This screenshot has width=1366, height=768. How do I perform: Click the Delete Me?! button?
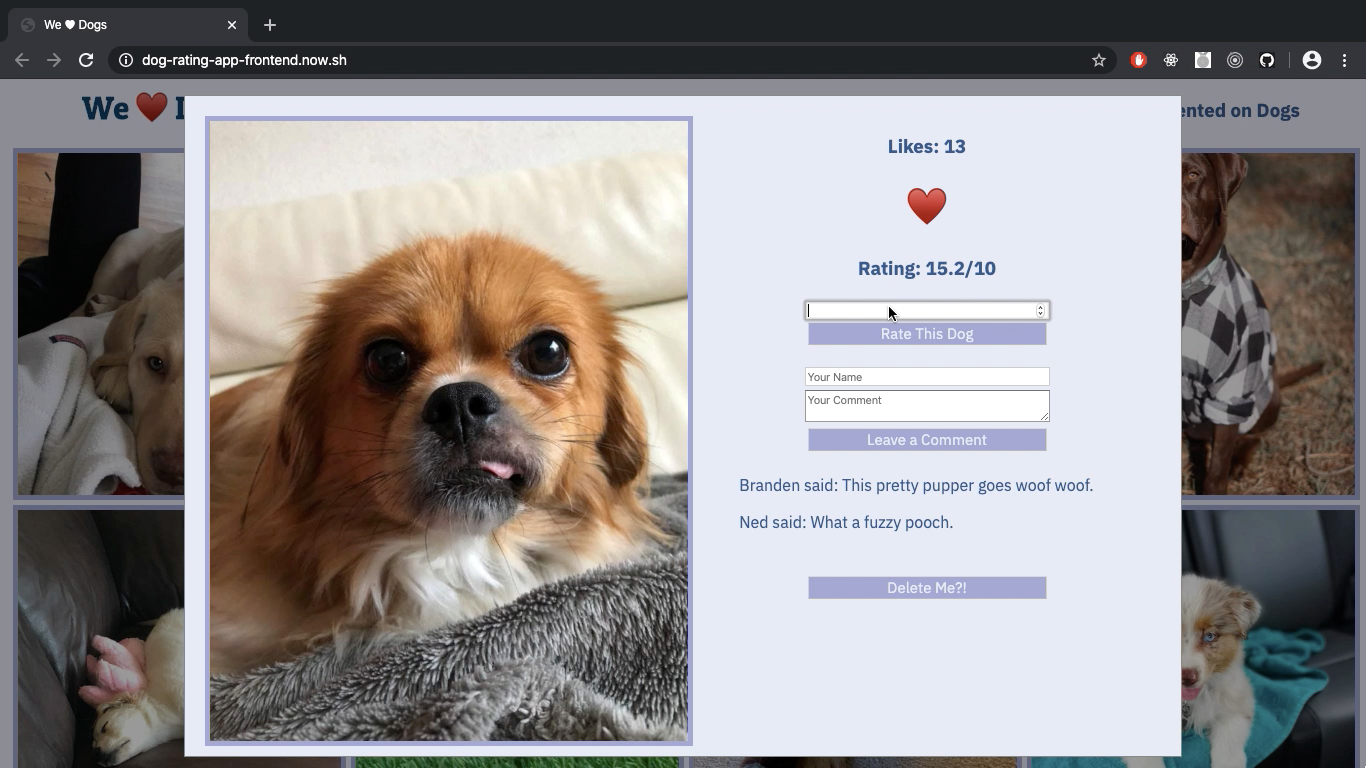927,588
